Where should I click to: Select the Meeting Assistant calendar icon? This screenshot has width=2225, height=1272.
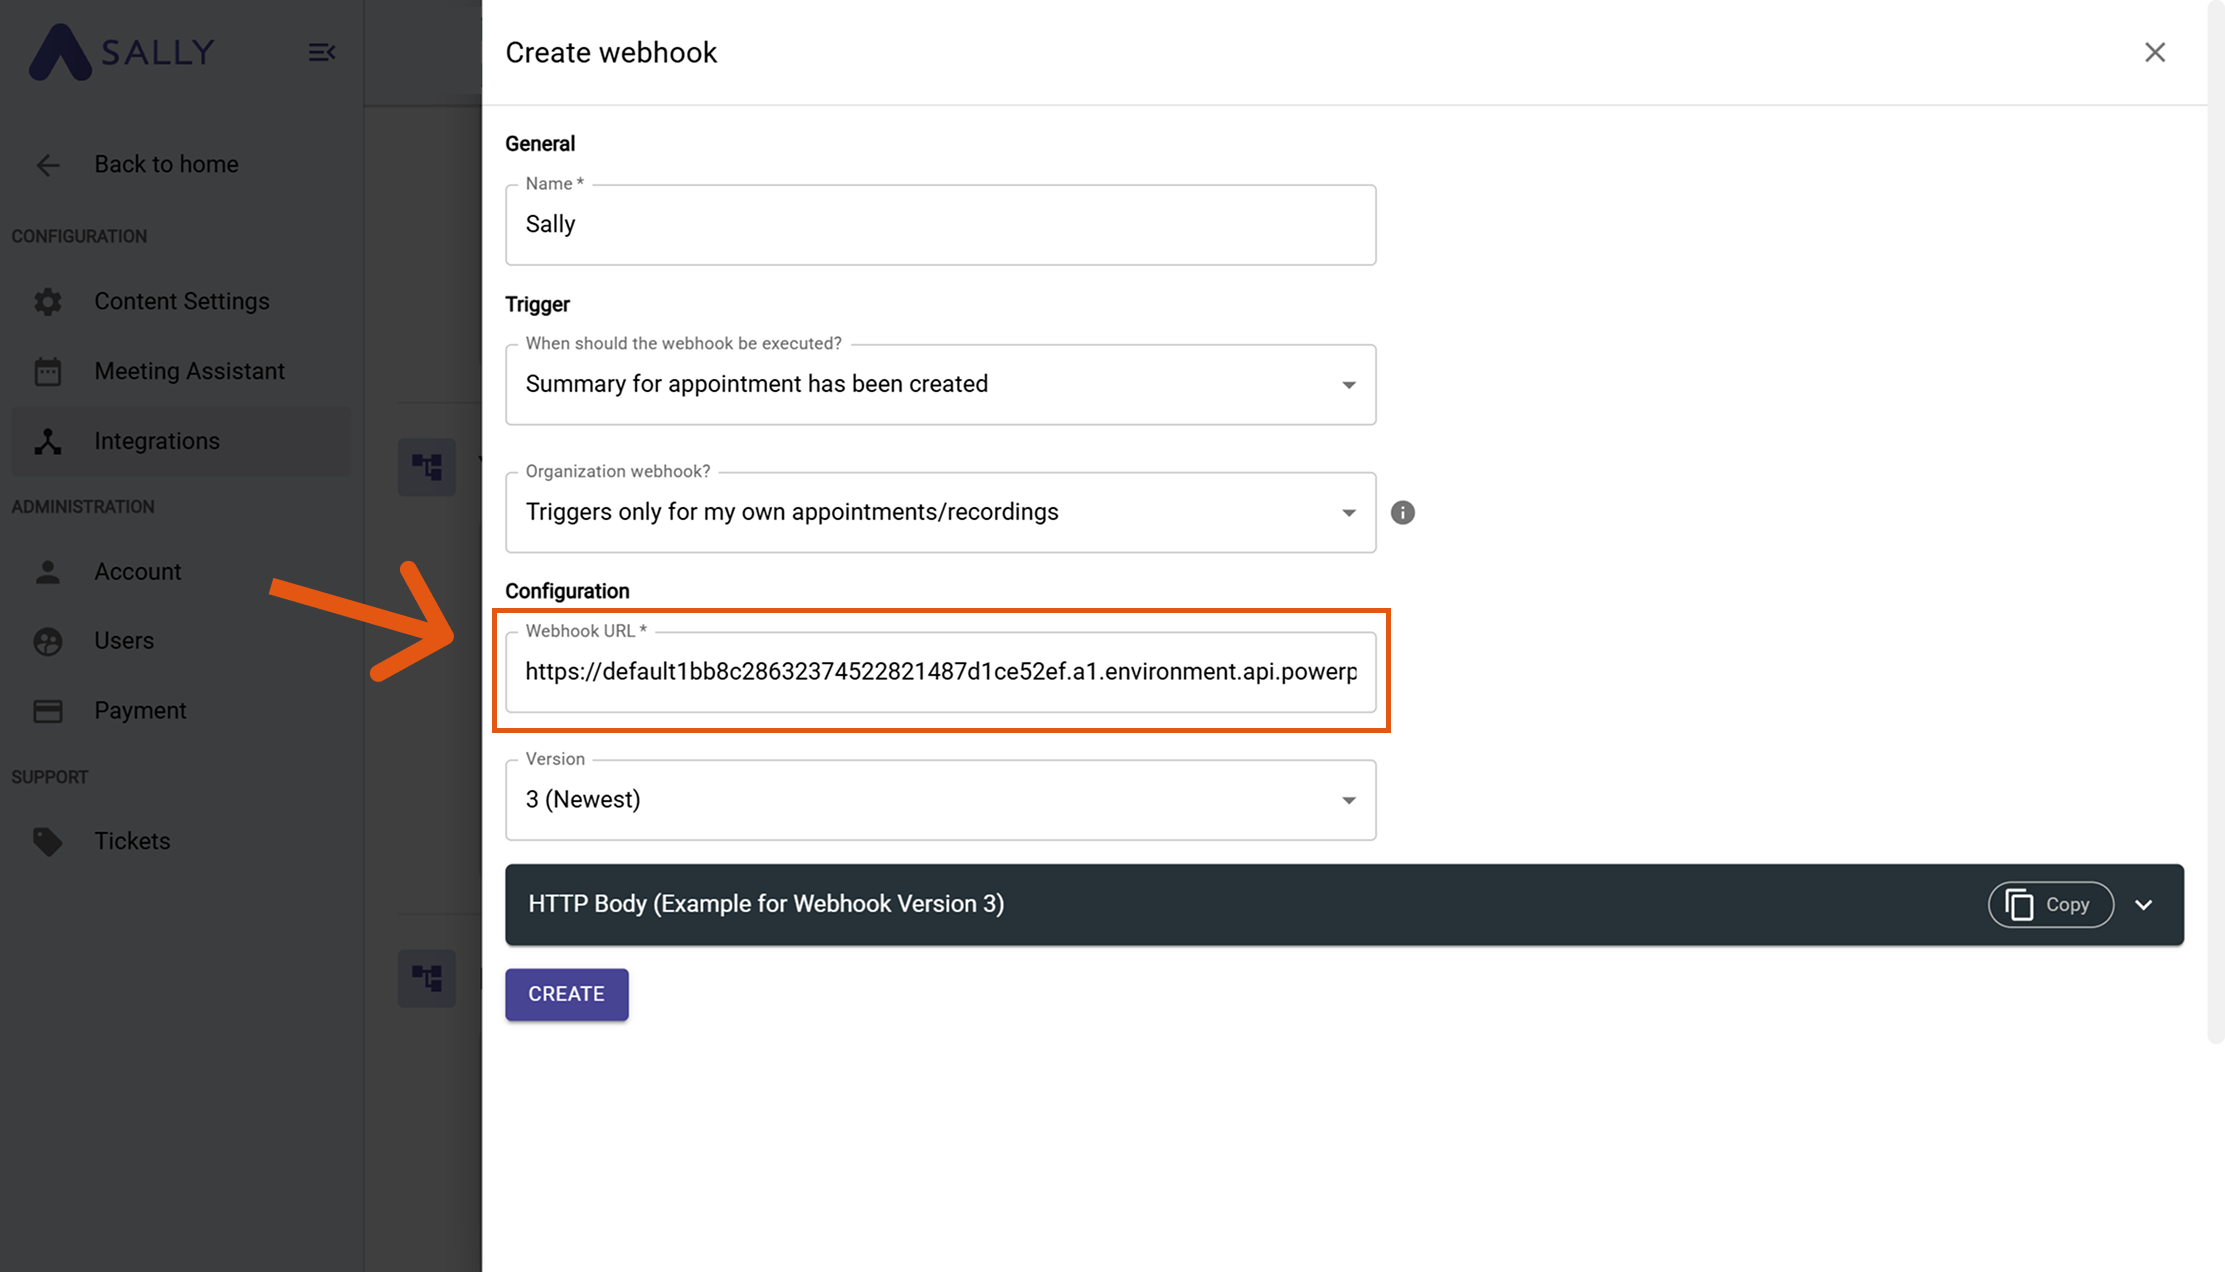(47, 370)
